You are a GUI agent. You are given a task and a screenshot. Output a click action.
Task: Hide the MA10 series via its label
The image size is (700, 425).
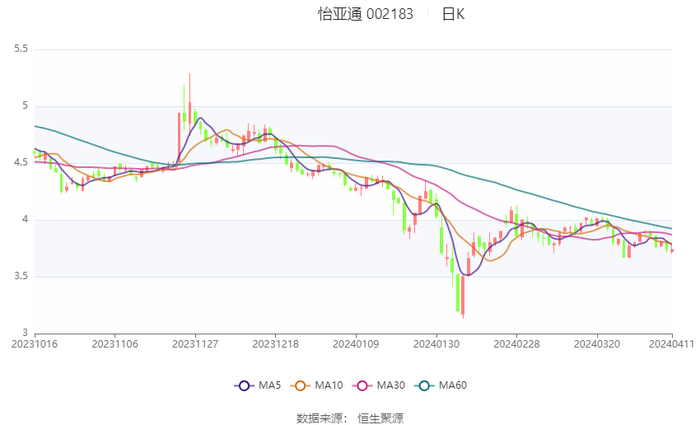point(329,385)
